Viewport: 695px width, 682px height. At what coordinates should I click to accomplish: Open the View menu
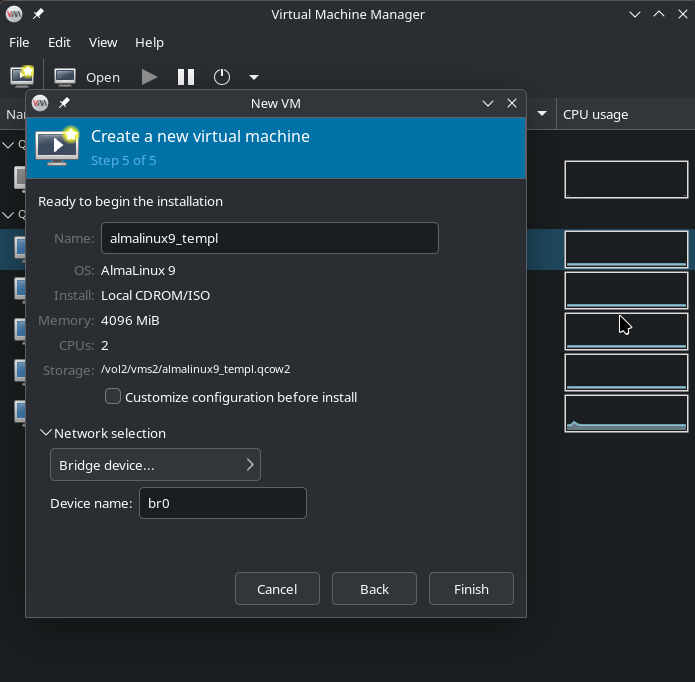(x=103, y=43)
